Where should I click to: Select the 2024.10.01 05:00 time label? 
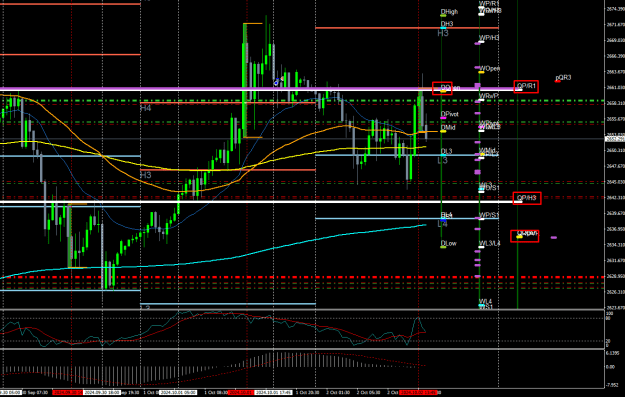tap(178, 393)
